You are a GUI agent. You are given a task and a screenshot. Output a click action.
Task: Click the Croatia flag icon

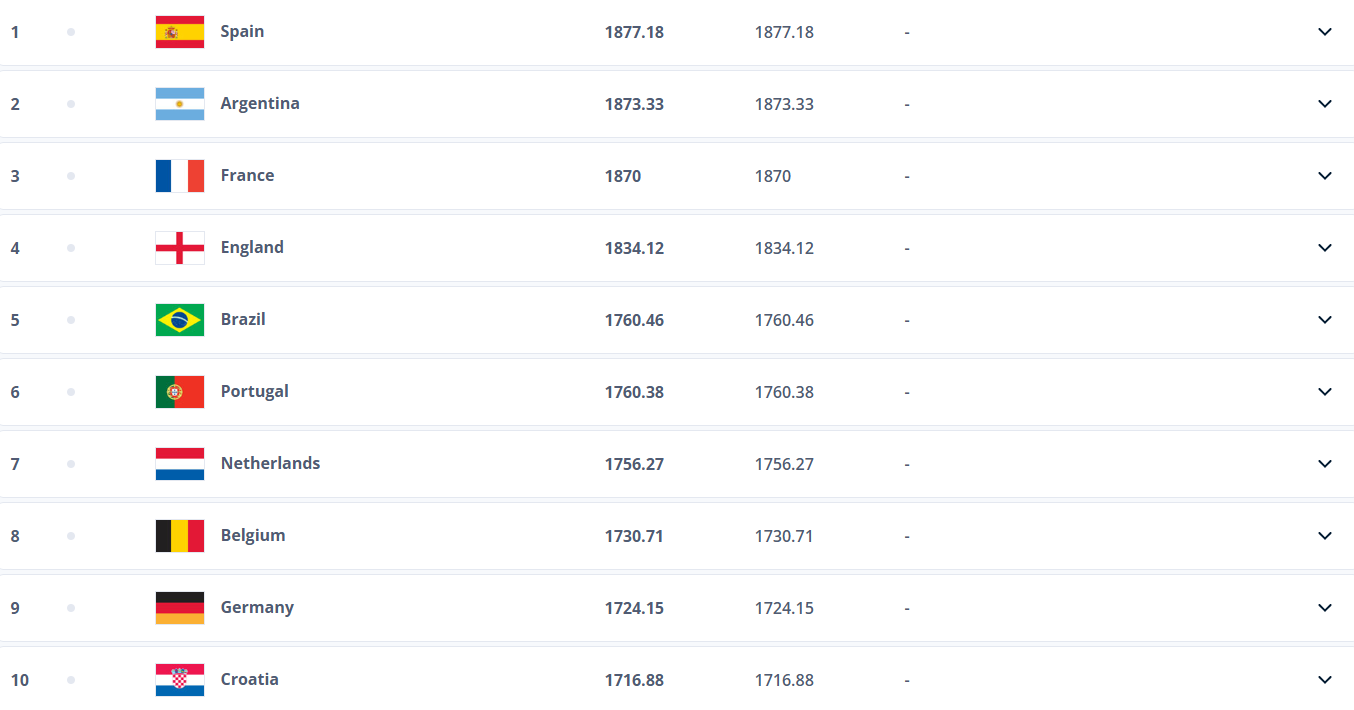click(x=180, y=680)
